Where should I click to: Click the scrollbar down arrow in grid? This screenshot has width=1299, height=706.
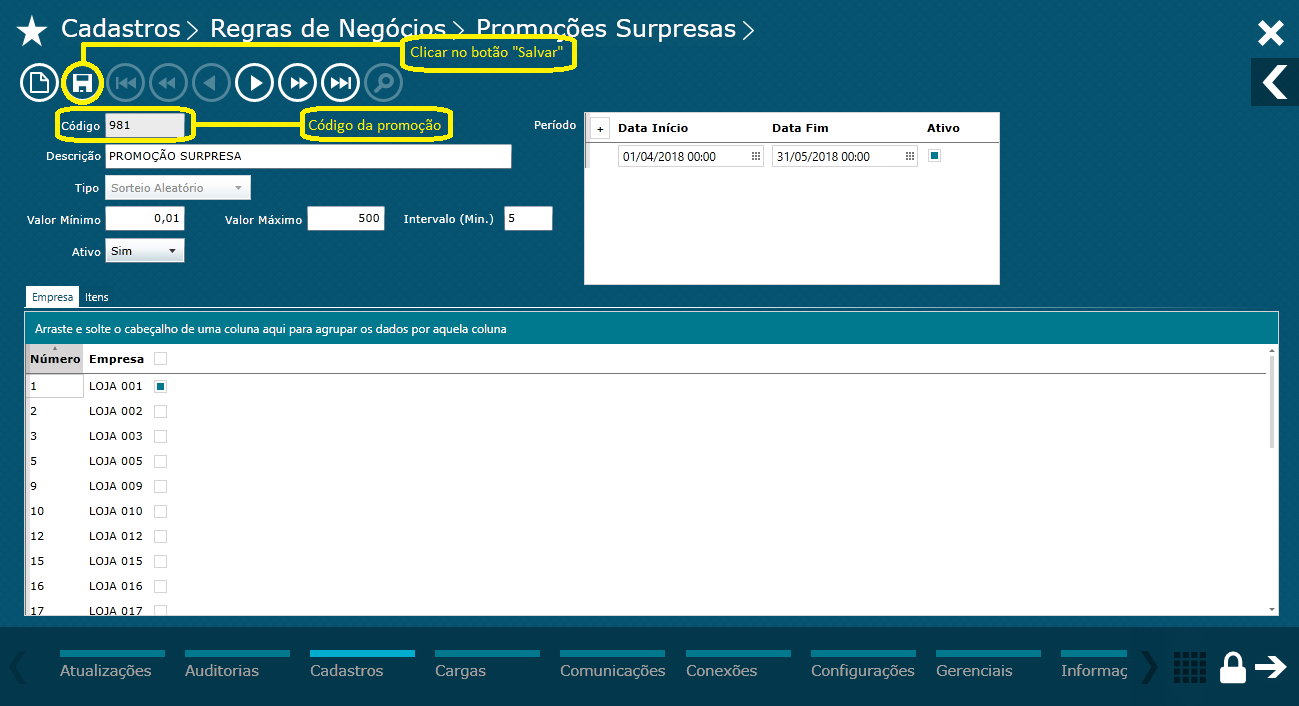(x=1272, y=609)
